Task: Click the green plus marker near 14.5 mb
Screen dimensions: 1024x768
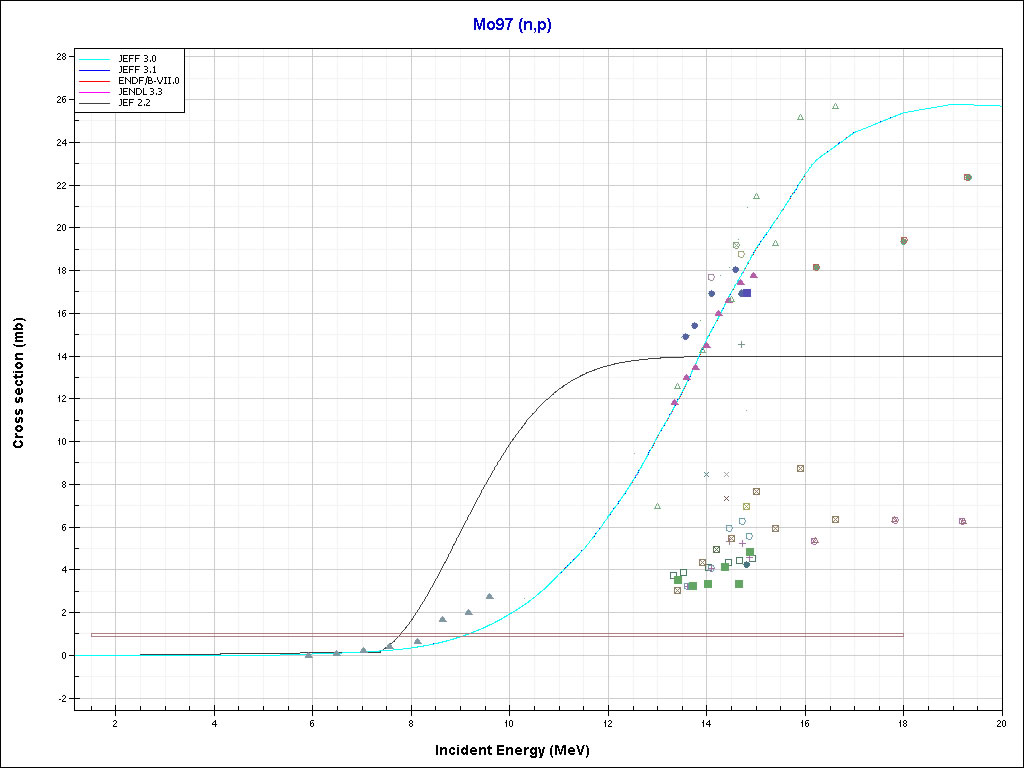Action: (741, 344)
